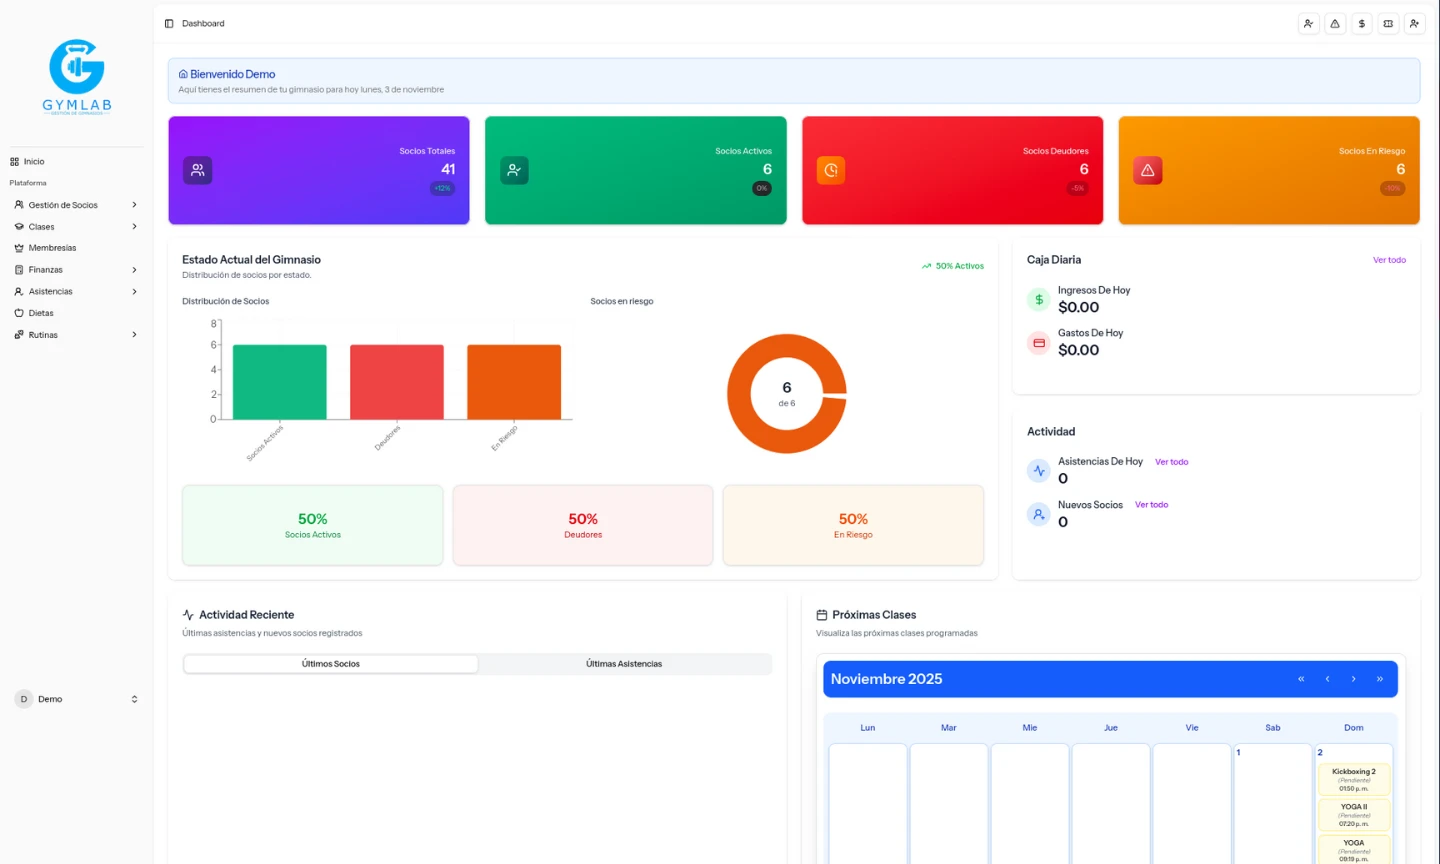Click the red Deudores bar in chart
This screenshot has height=864, width=1440.
click(x=396, y=382)
